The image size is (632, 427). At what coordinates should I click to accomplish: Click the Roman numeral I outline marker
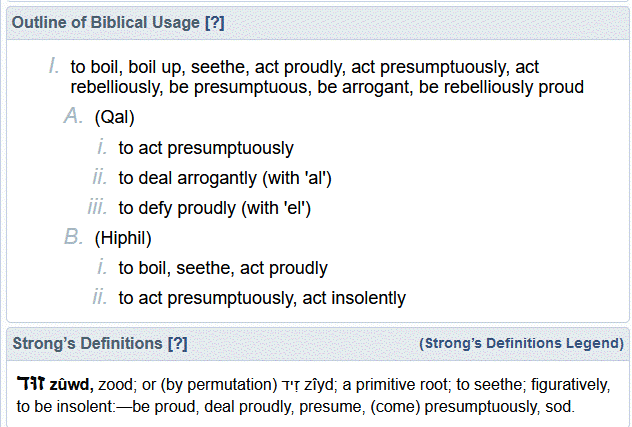[x=54, y=67]
